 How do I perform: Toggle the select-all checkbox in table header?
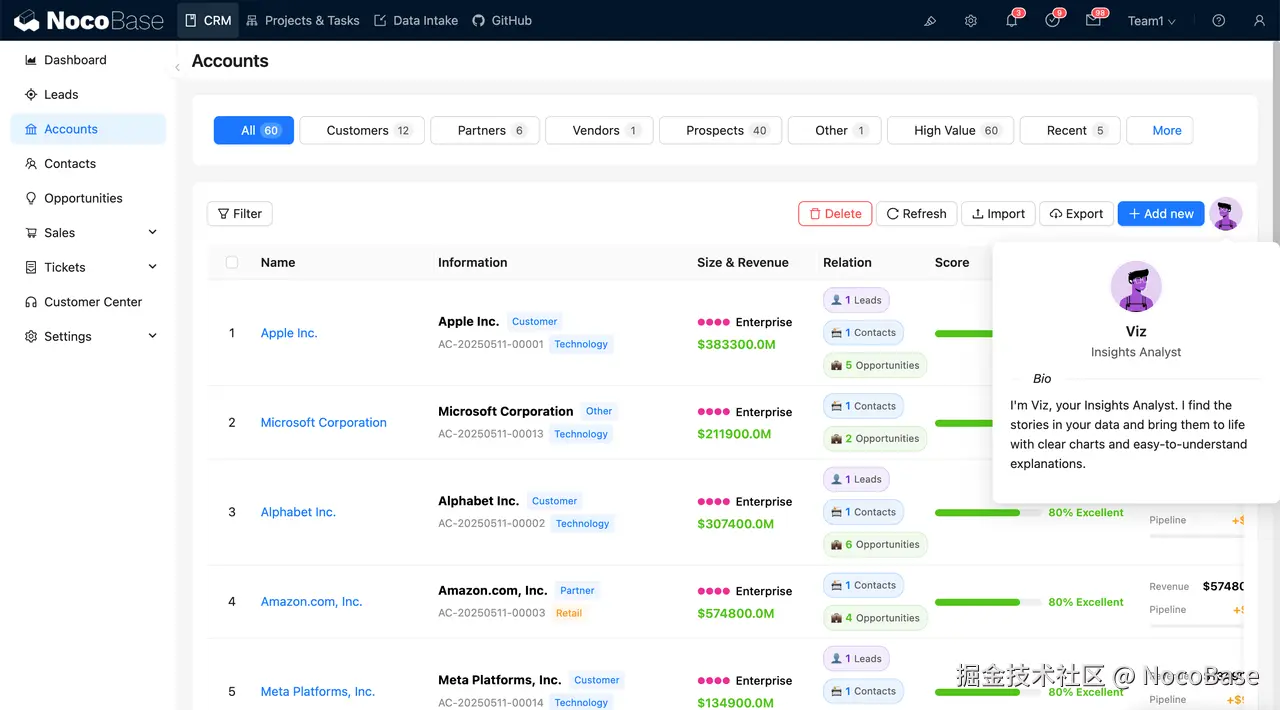(x=232, y=262)
